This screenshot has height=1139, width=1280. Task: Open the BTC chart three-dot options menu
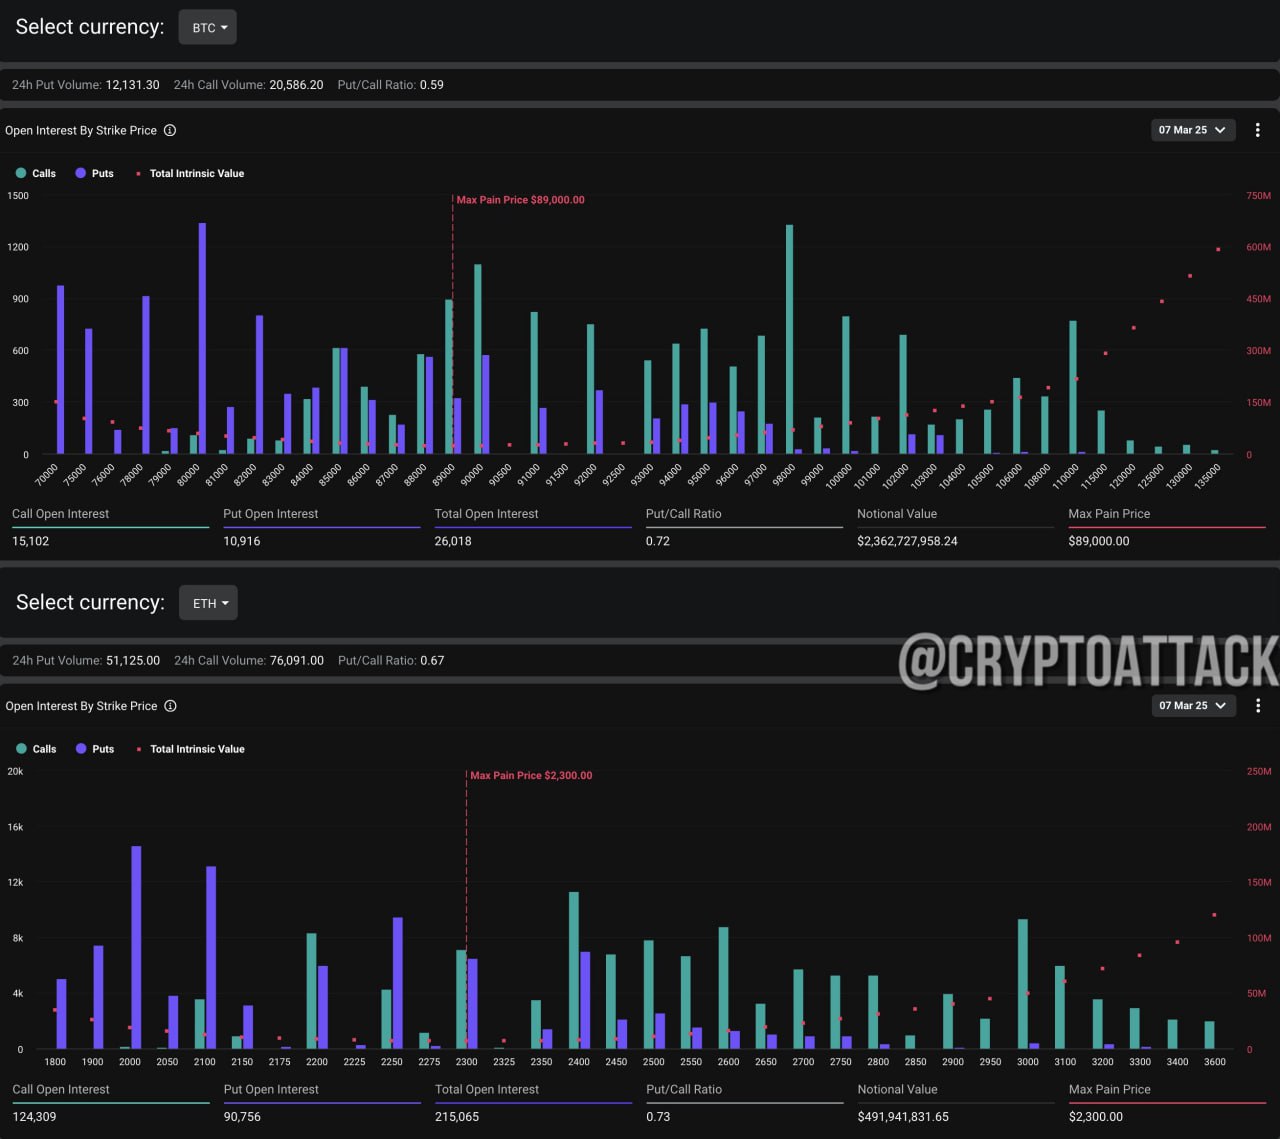1258,131
